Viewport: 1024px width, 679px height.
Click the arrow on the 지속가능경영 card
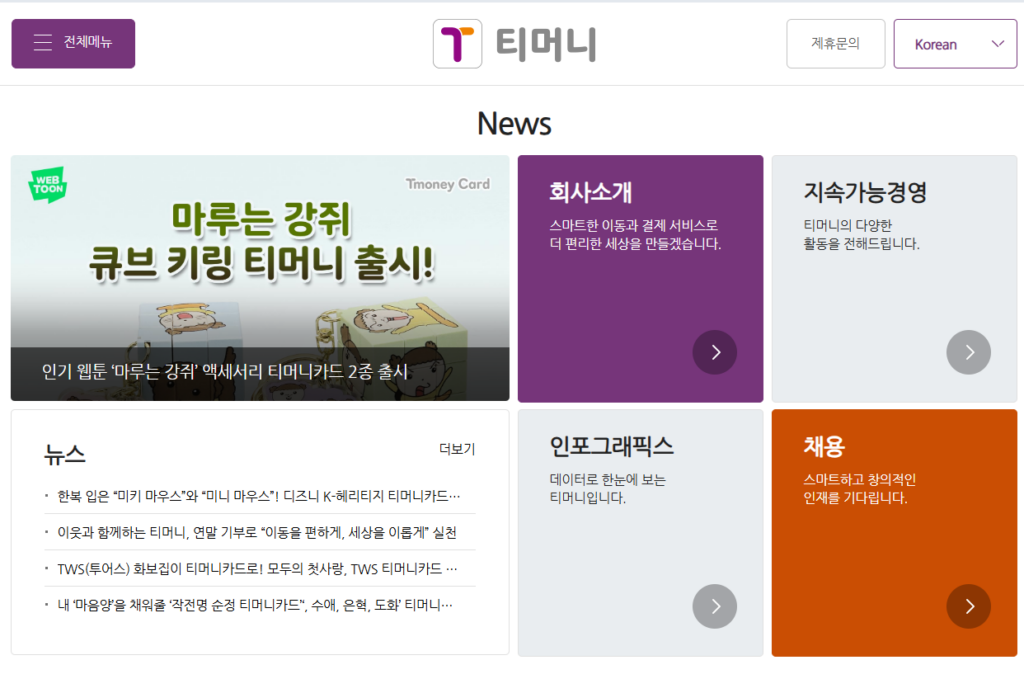pos(968,352)
